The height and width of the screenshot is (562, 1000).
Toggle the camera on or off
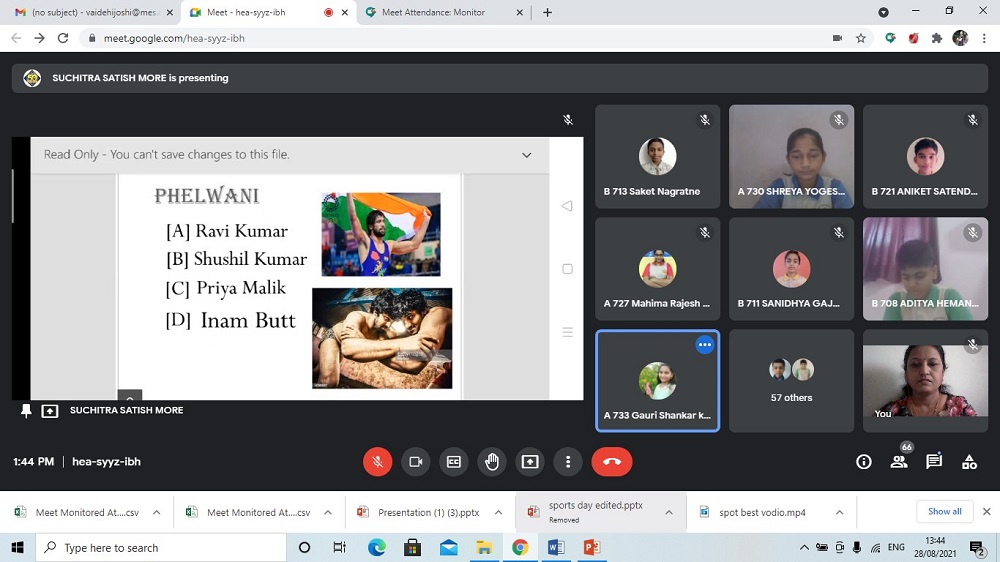[415, 462]
